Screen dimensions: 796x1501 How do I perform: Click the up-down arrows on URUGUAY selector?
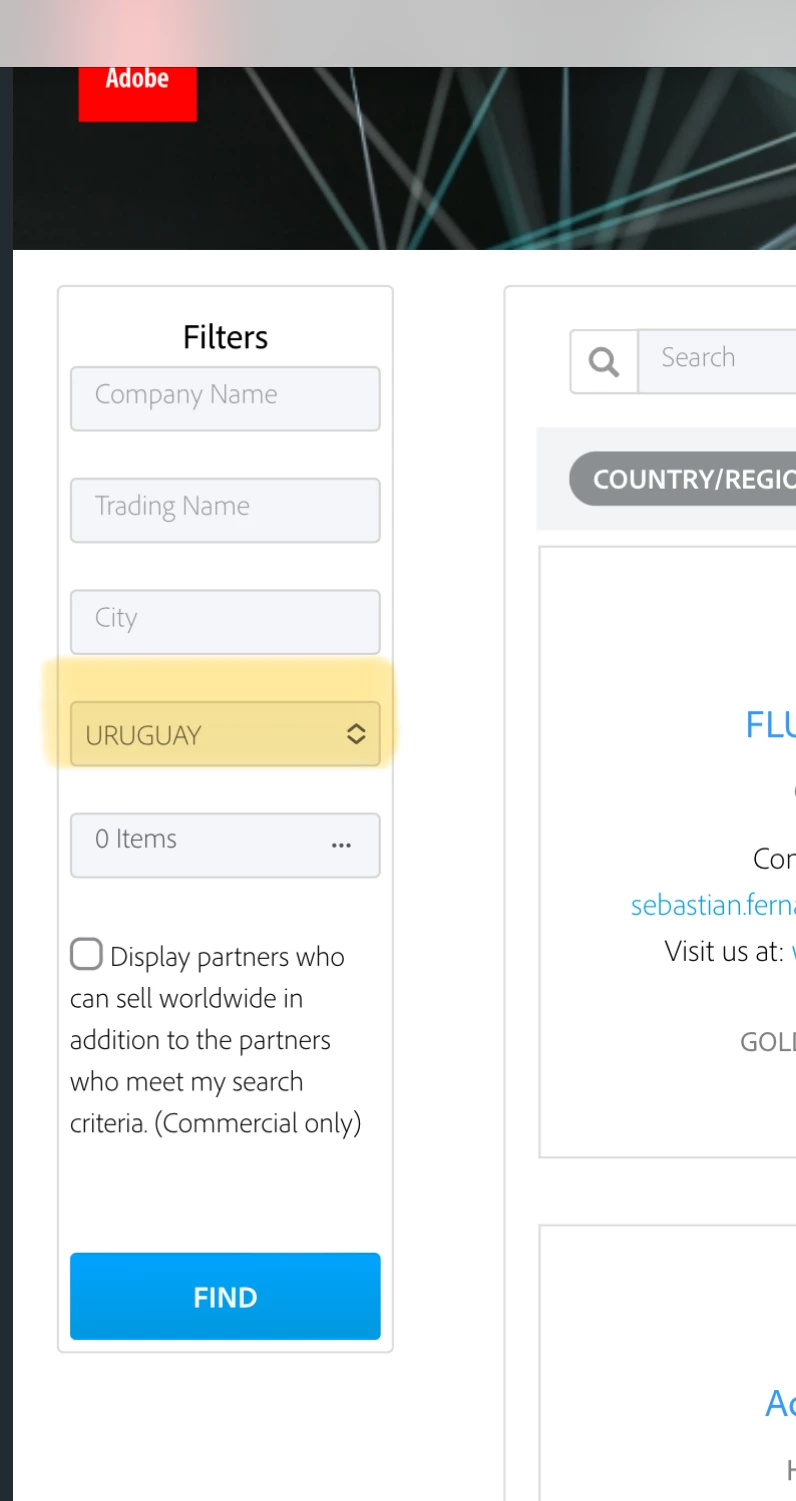pyautogui.click(x=356, y=734)
